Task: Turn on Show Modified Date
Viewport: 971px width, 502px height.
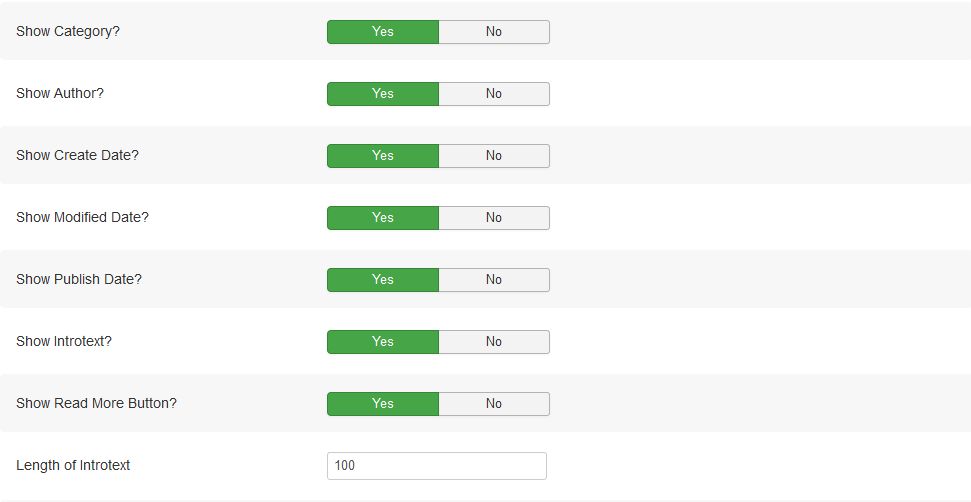Action: coord(383,218)
